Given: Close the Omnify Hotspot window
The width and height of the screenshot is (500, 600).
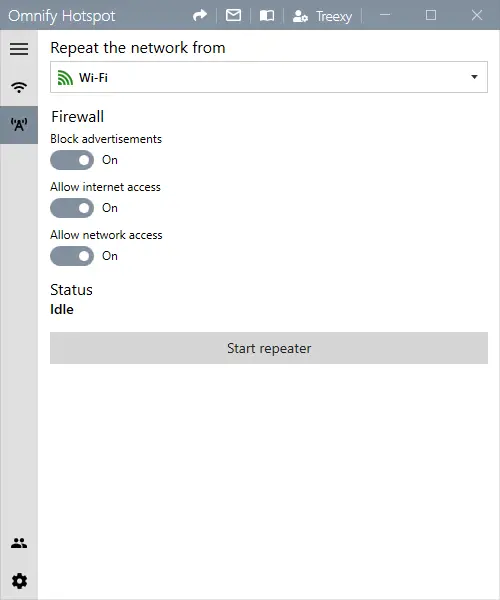Looking at the screenshot, I should (477, 15).
